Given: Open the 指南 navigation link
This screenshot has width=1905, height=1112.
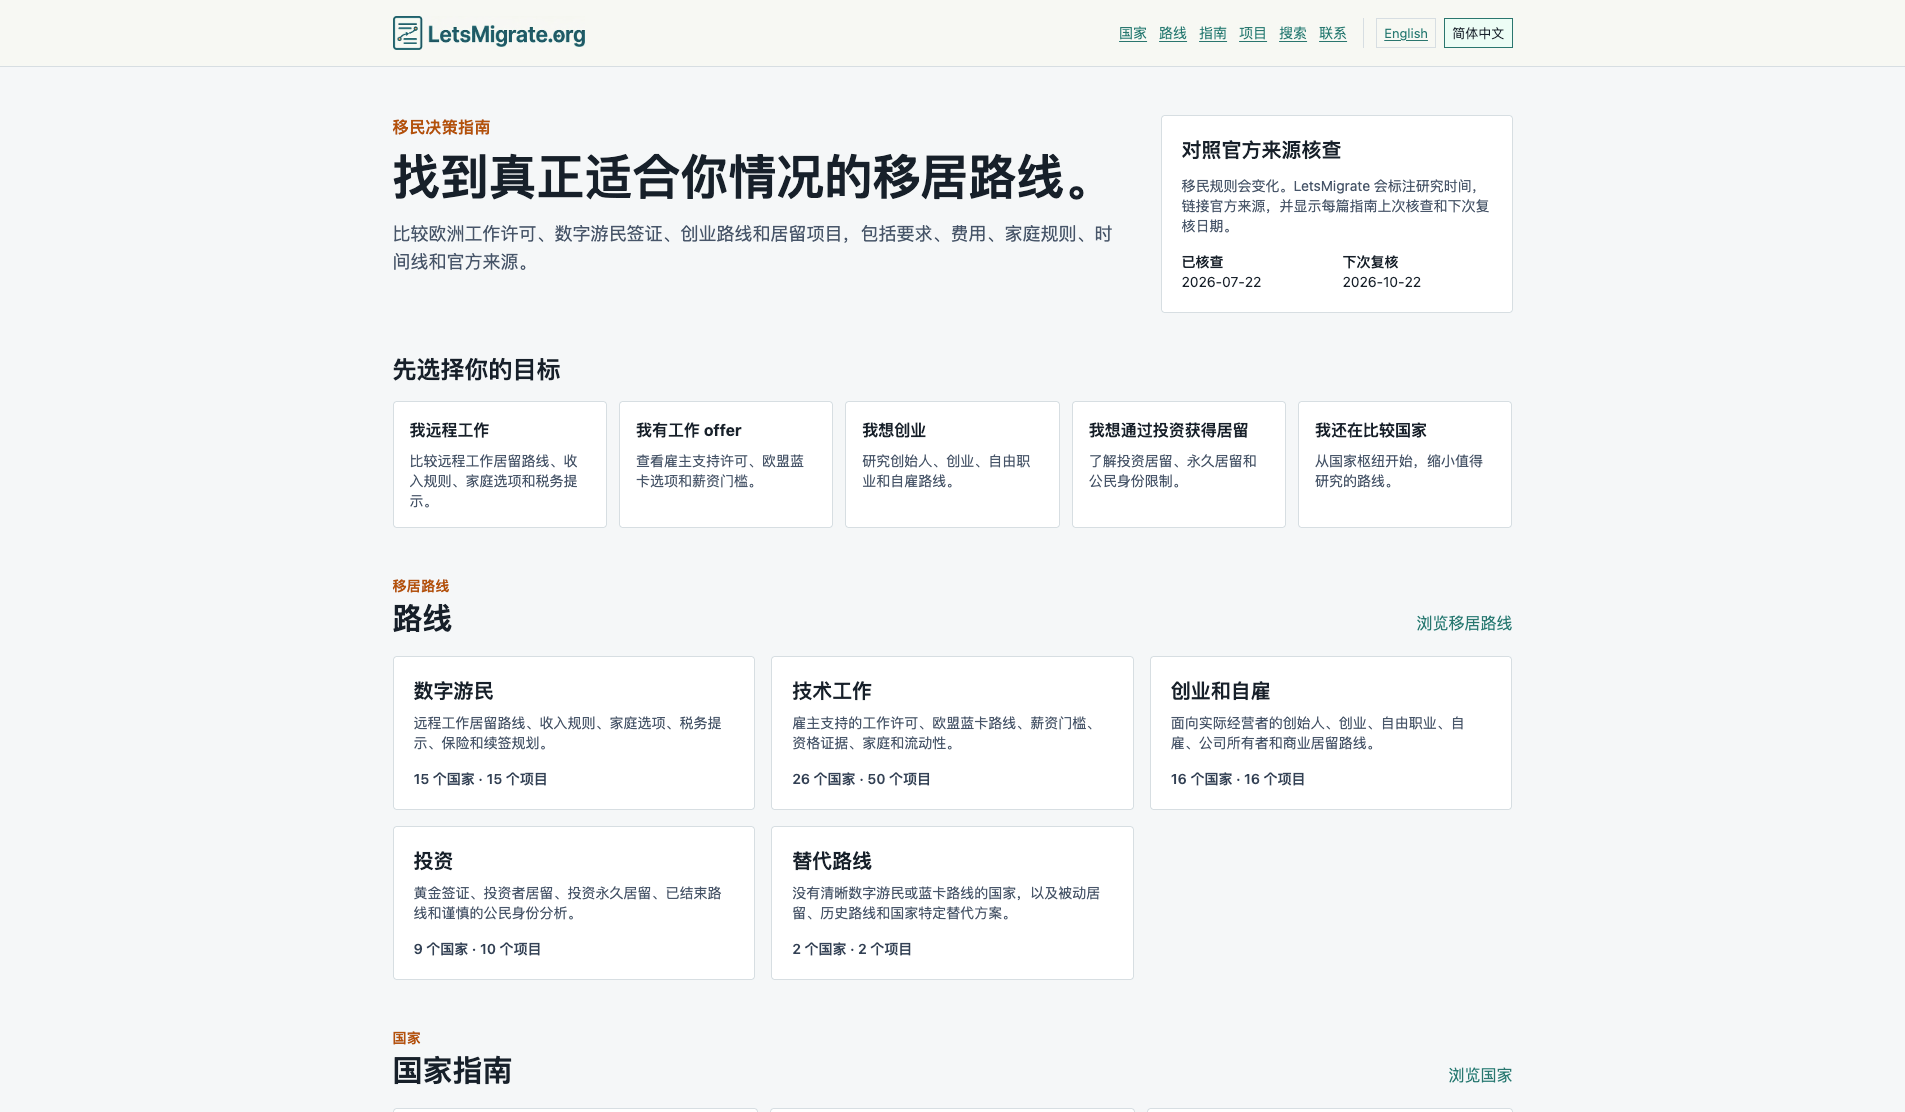Looking at the screenshot, I should tap(1213, 33).
